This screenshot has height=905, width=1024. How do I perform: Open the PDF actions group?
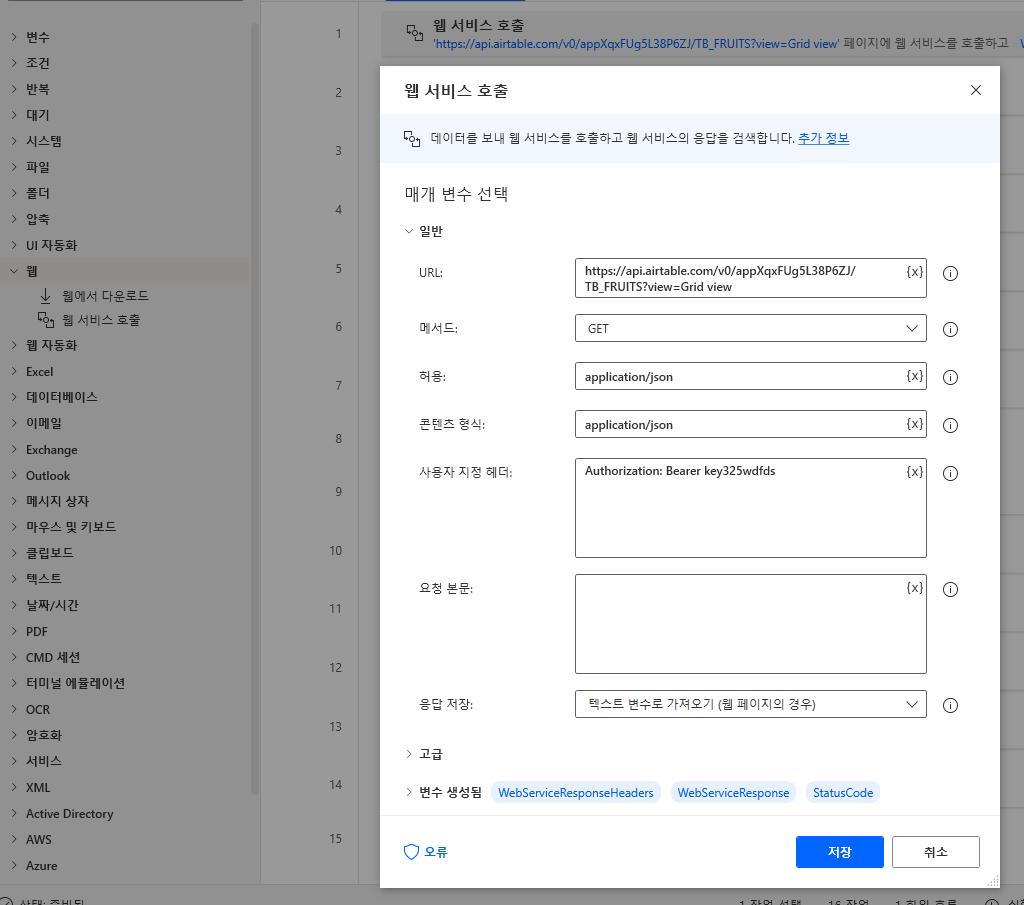pos(37,631)
